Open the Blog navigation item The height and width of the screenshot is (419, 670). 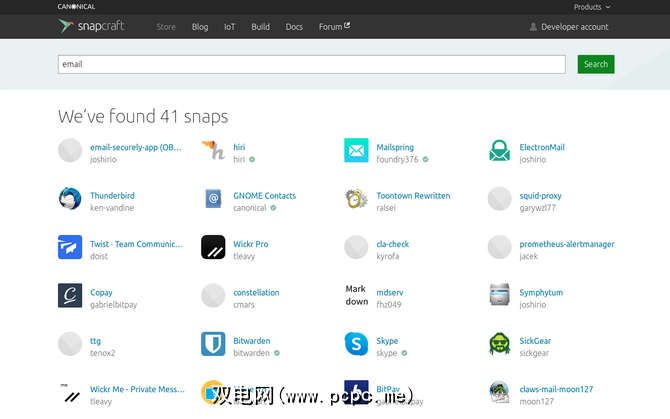(x=200, y=27)
